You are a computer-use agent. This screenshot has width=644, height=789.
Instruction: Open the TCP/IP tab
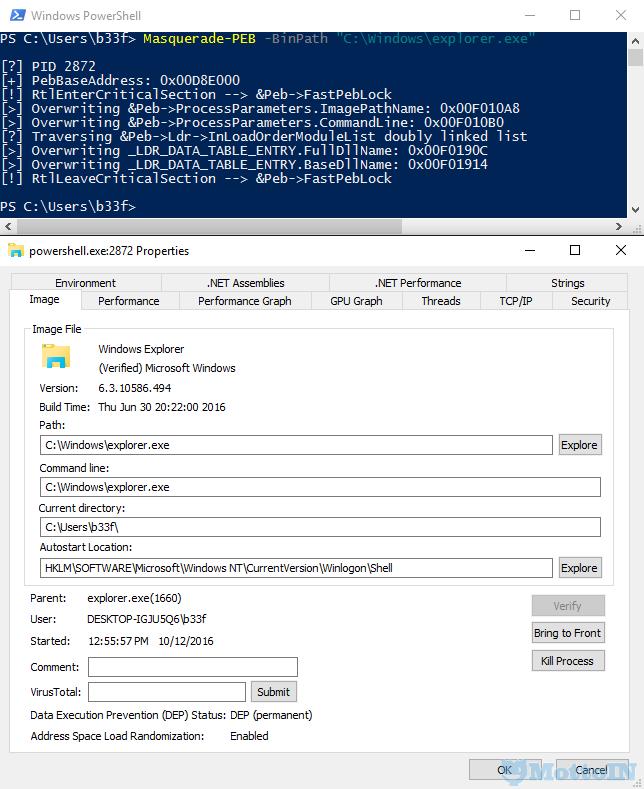tap(516, 301)
